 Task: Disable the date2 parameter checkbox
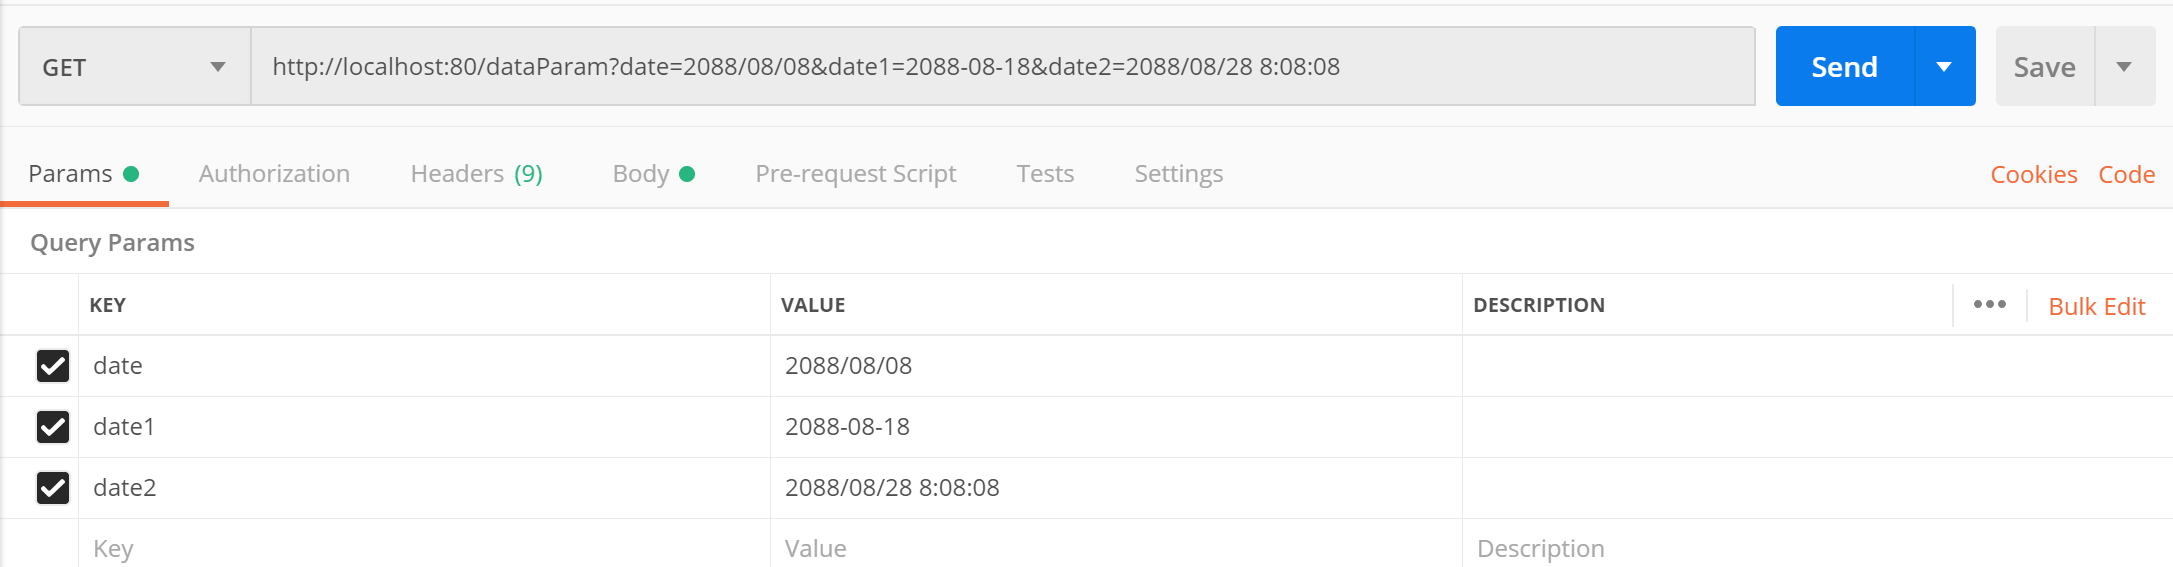click(53, 488)
